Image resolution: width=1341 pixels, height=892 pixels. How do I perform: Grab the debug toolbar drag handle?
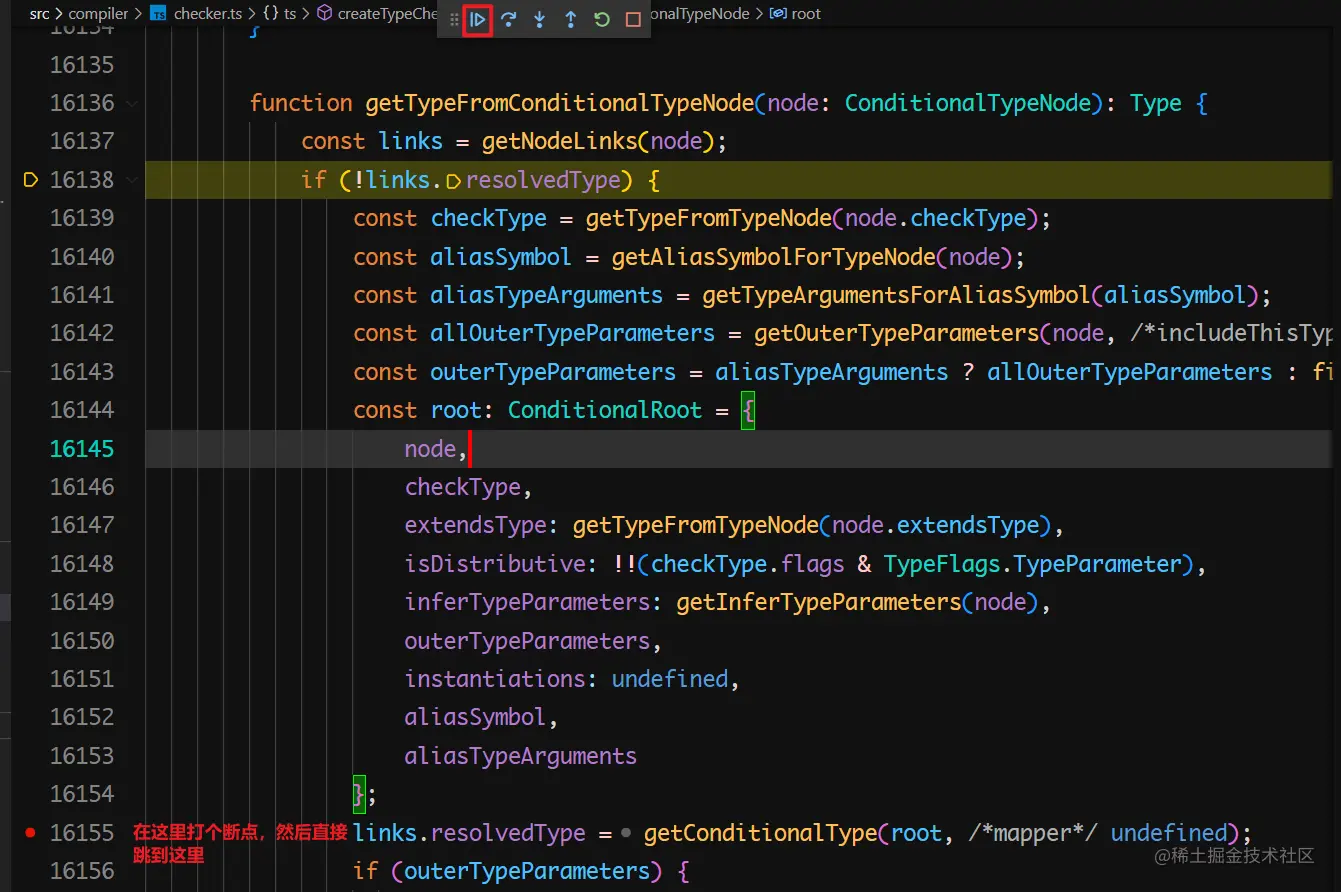click(454, 19)
